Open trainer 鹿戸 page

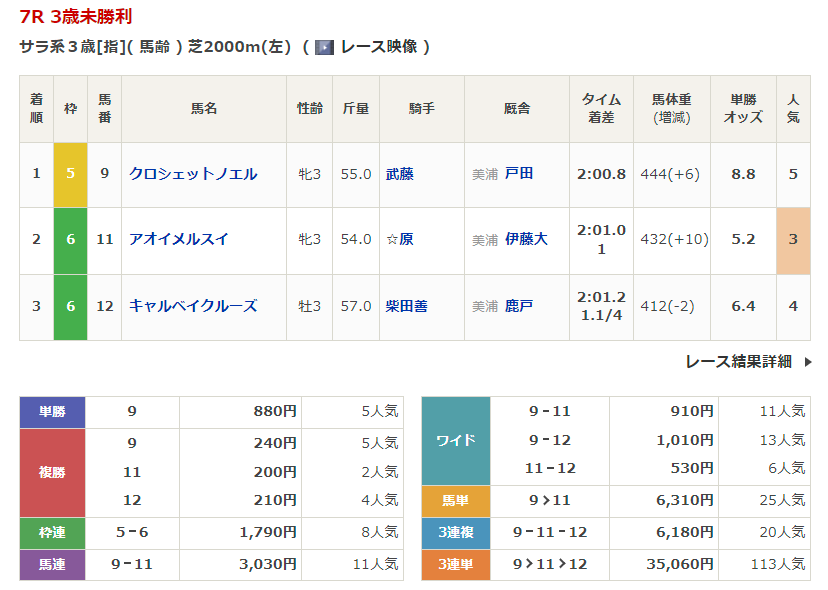tap(519, 306)
